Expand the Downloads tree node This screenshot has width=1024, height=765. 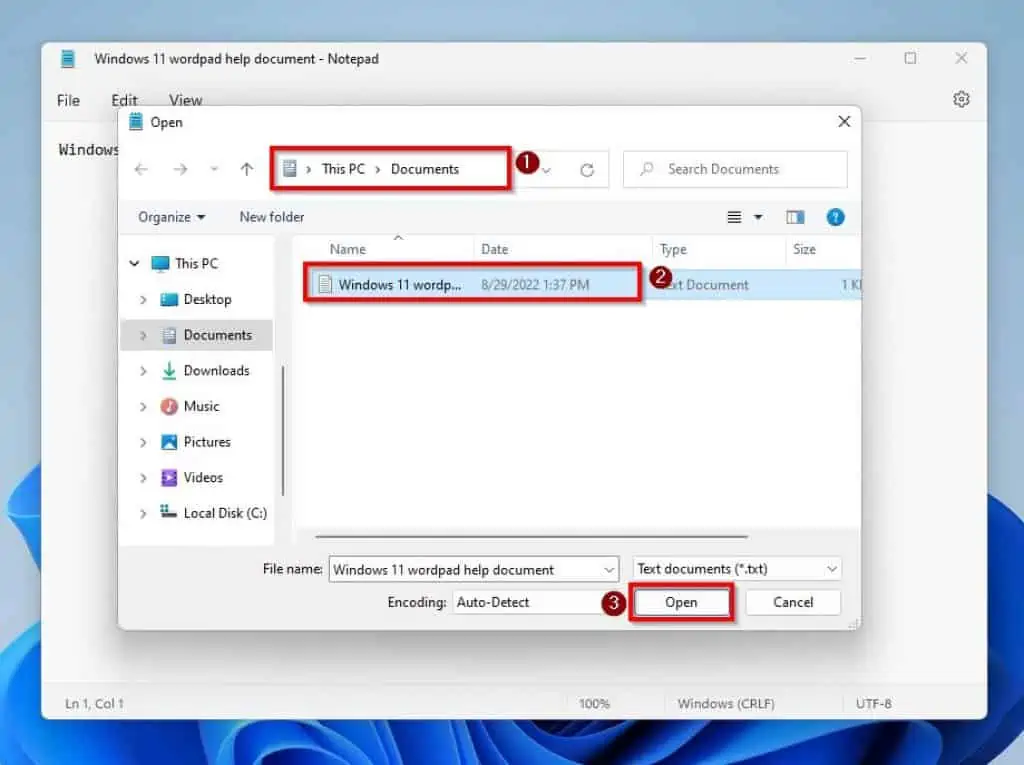(143, 370)
